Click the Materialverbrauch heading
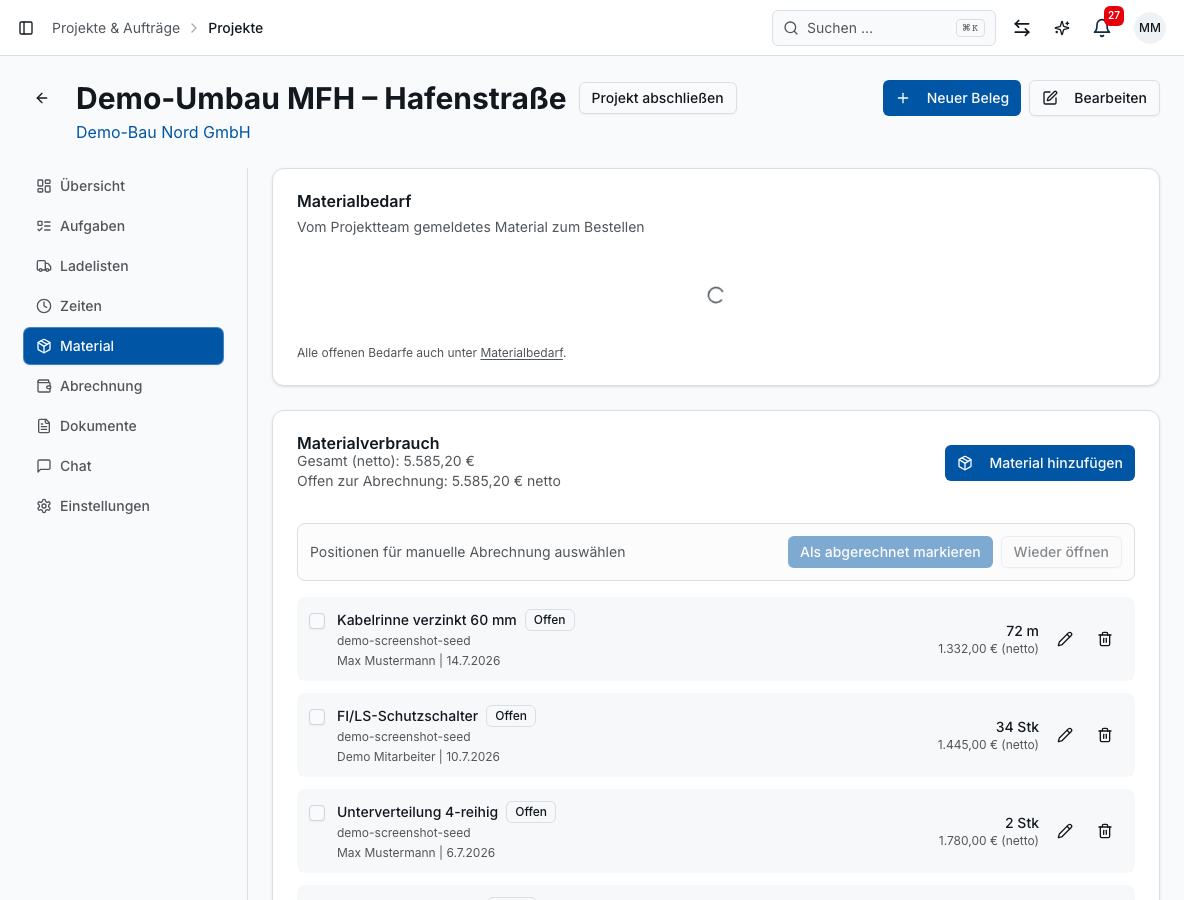Screen dimensions: 1184x900 click(x=368, y=443)
